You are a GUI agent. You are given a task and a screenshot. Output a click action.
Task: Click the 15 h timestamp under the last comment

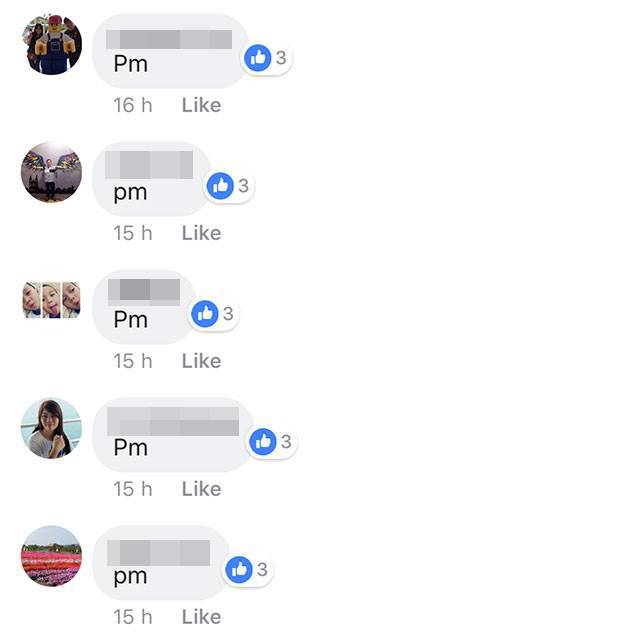click(133, 617)
